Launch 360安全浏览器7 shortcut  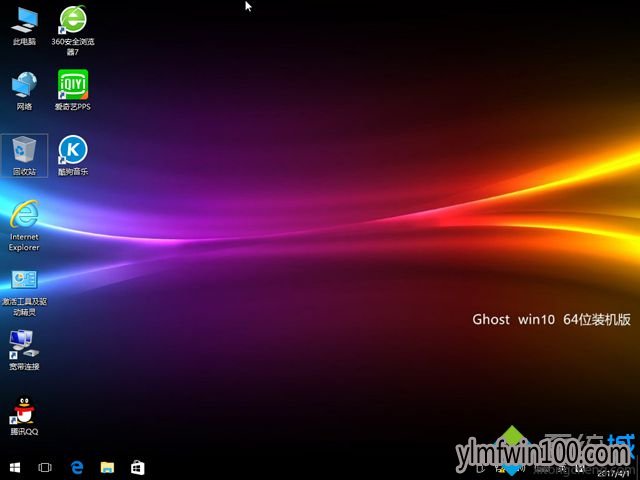pos(73,30)
